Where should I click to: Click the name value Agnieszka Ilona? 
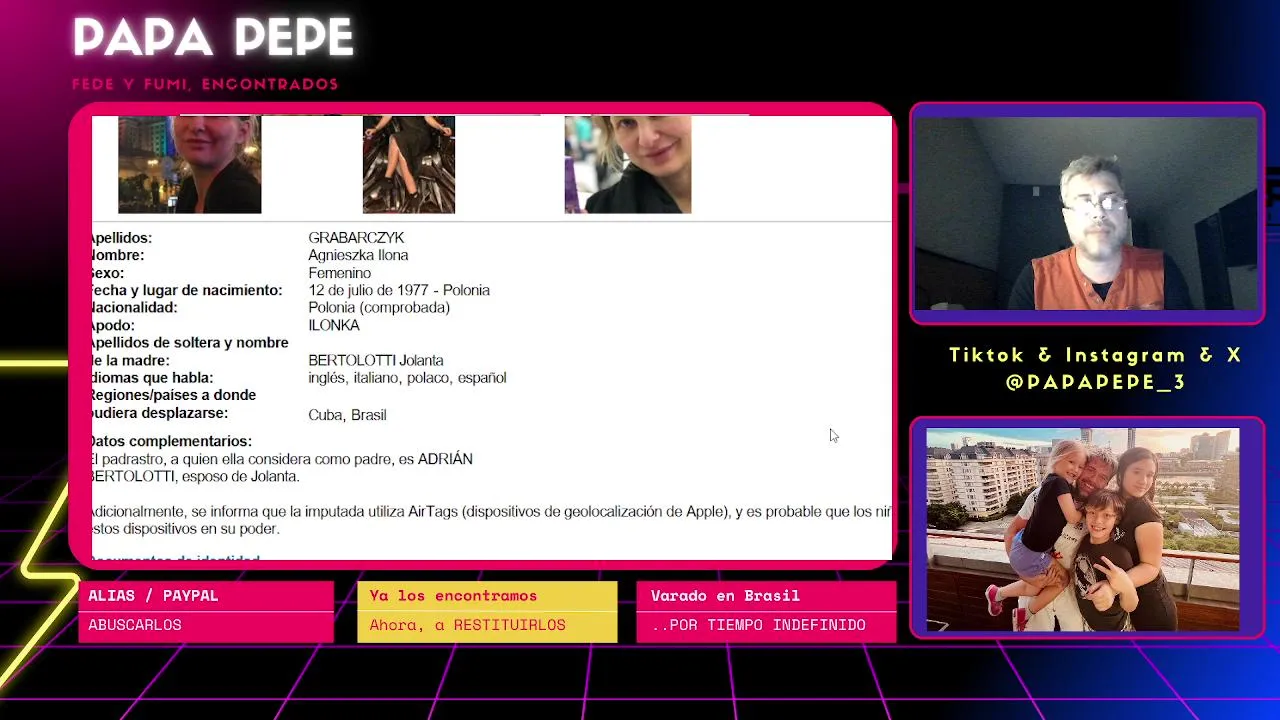(358, 255)
